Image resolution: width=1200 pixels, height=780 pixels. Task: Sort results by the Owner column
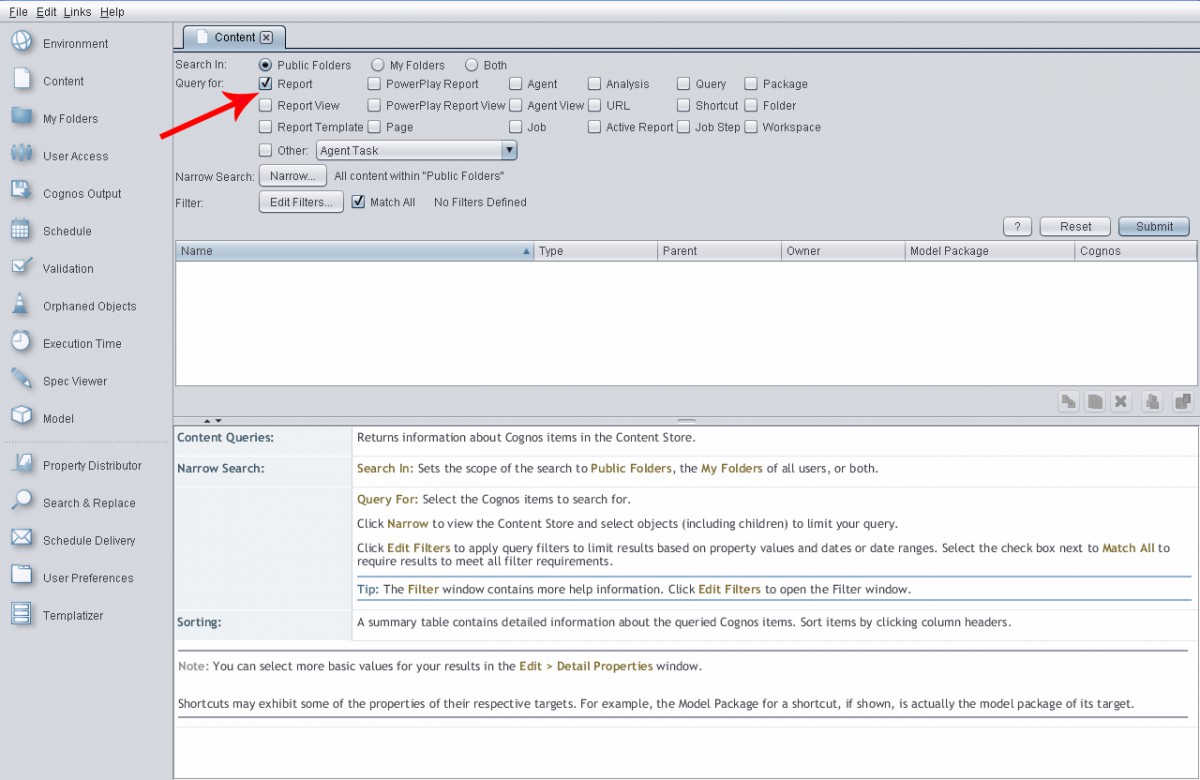tap(843, 251)
